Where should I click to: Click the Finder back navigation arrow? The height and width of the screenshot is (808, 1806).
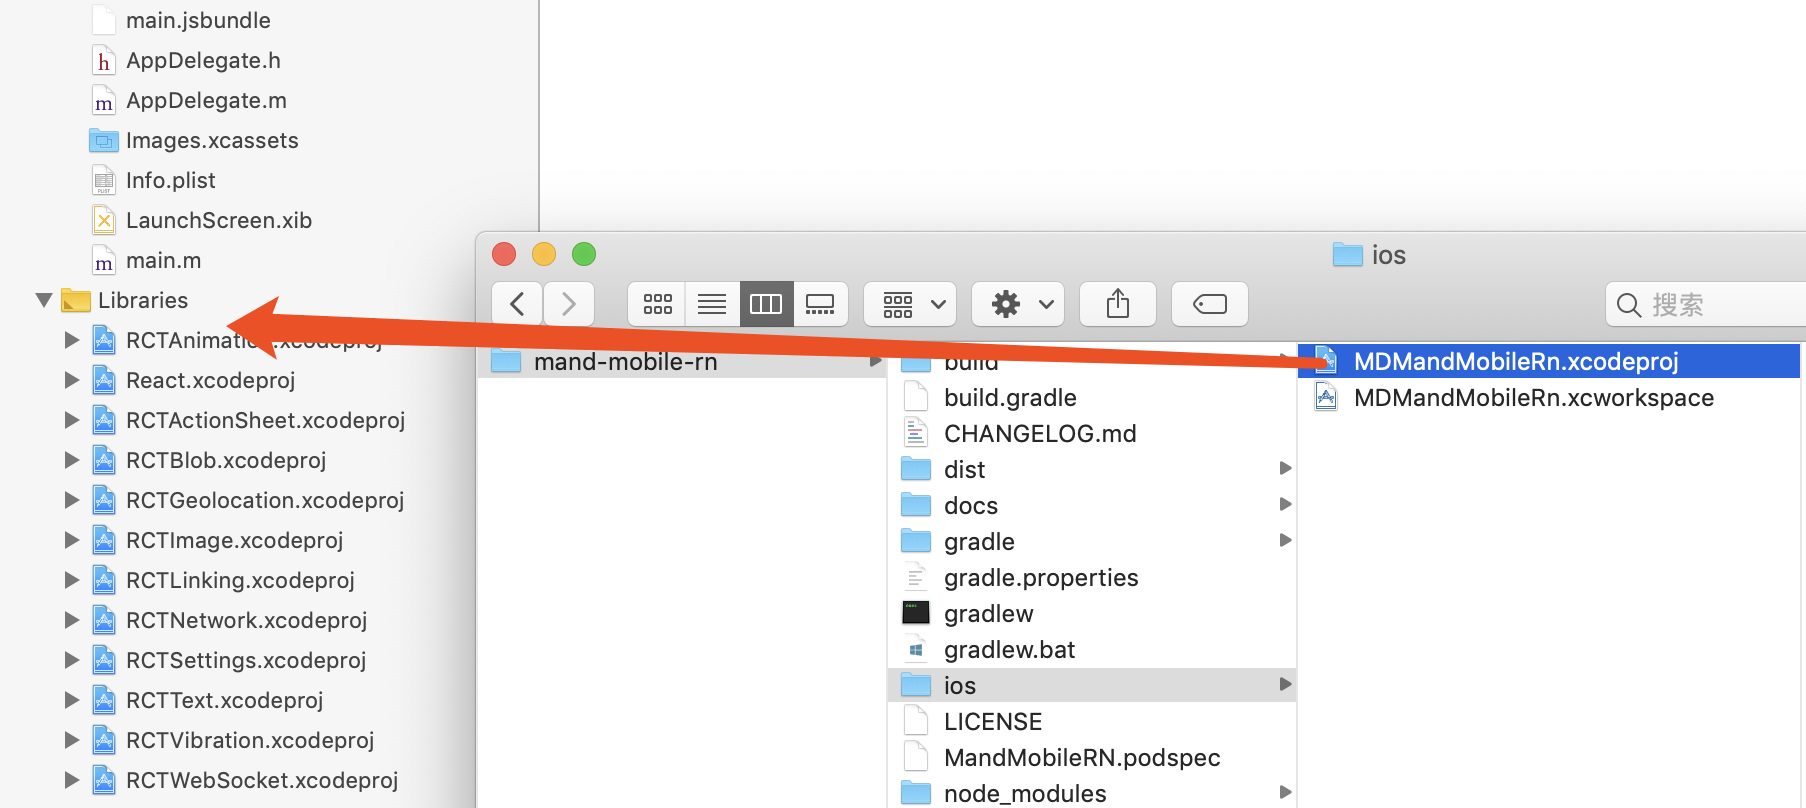click(x=517, y=304)
